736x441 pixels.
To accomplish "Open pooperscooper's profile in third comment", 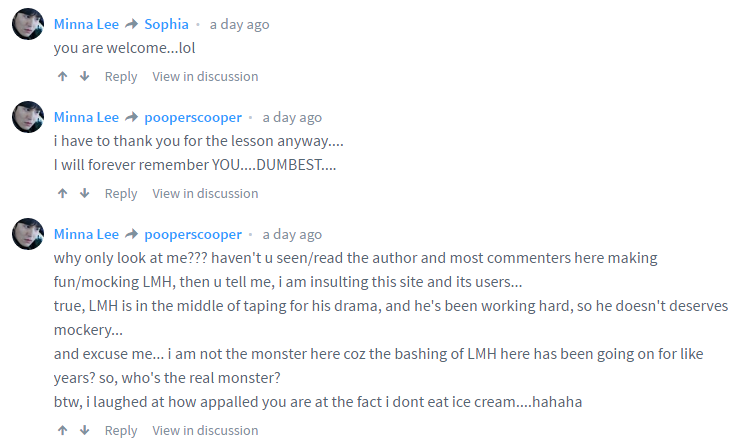I will (193, 234).
